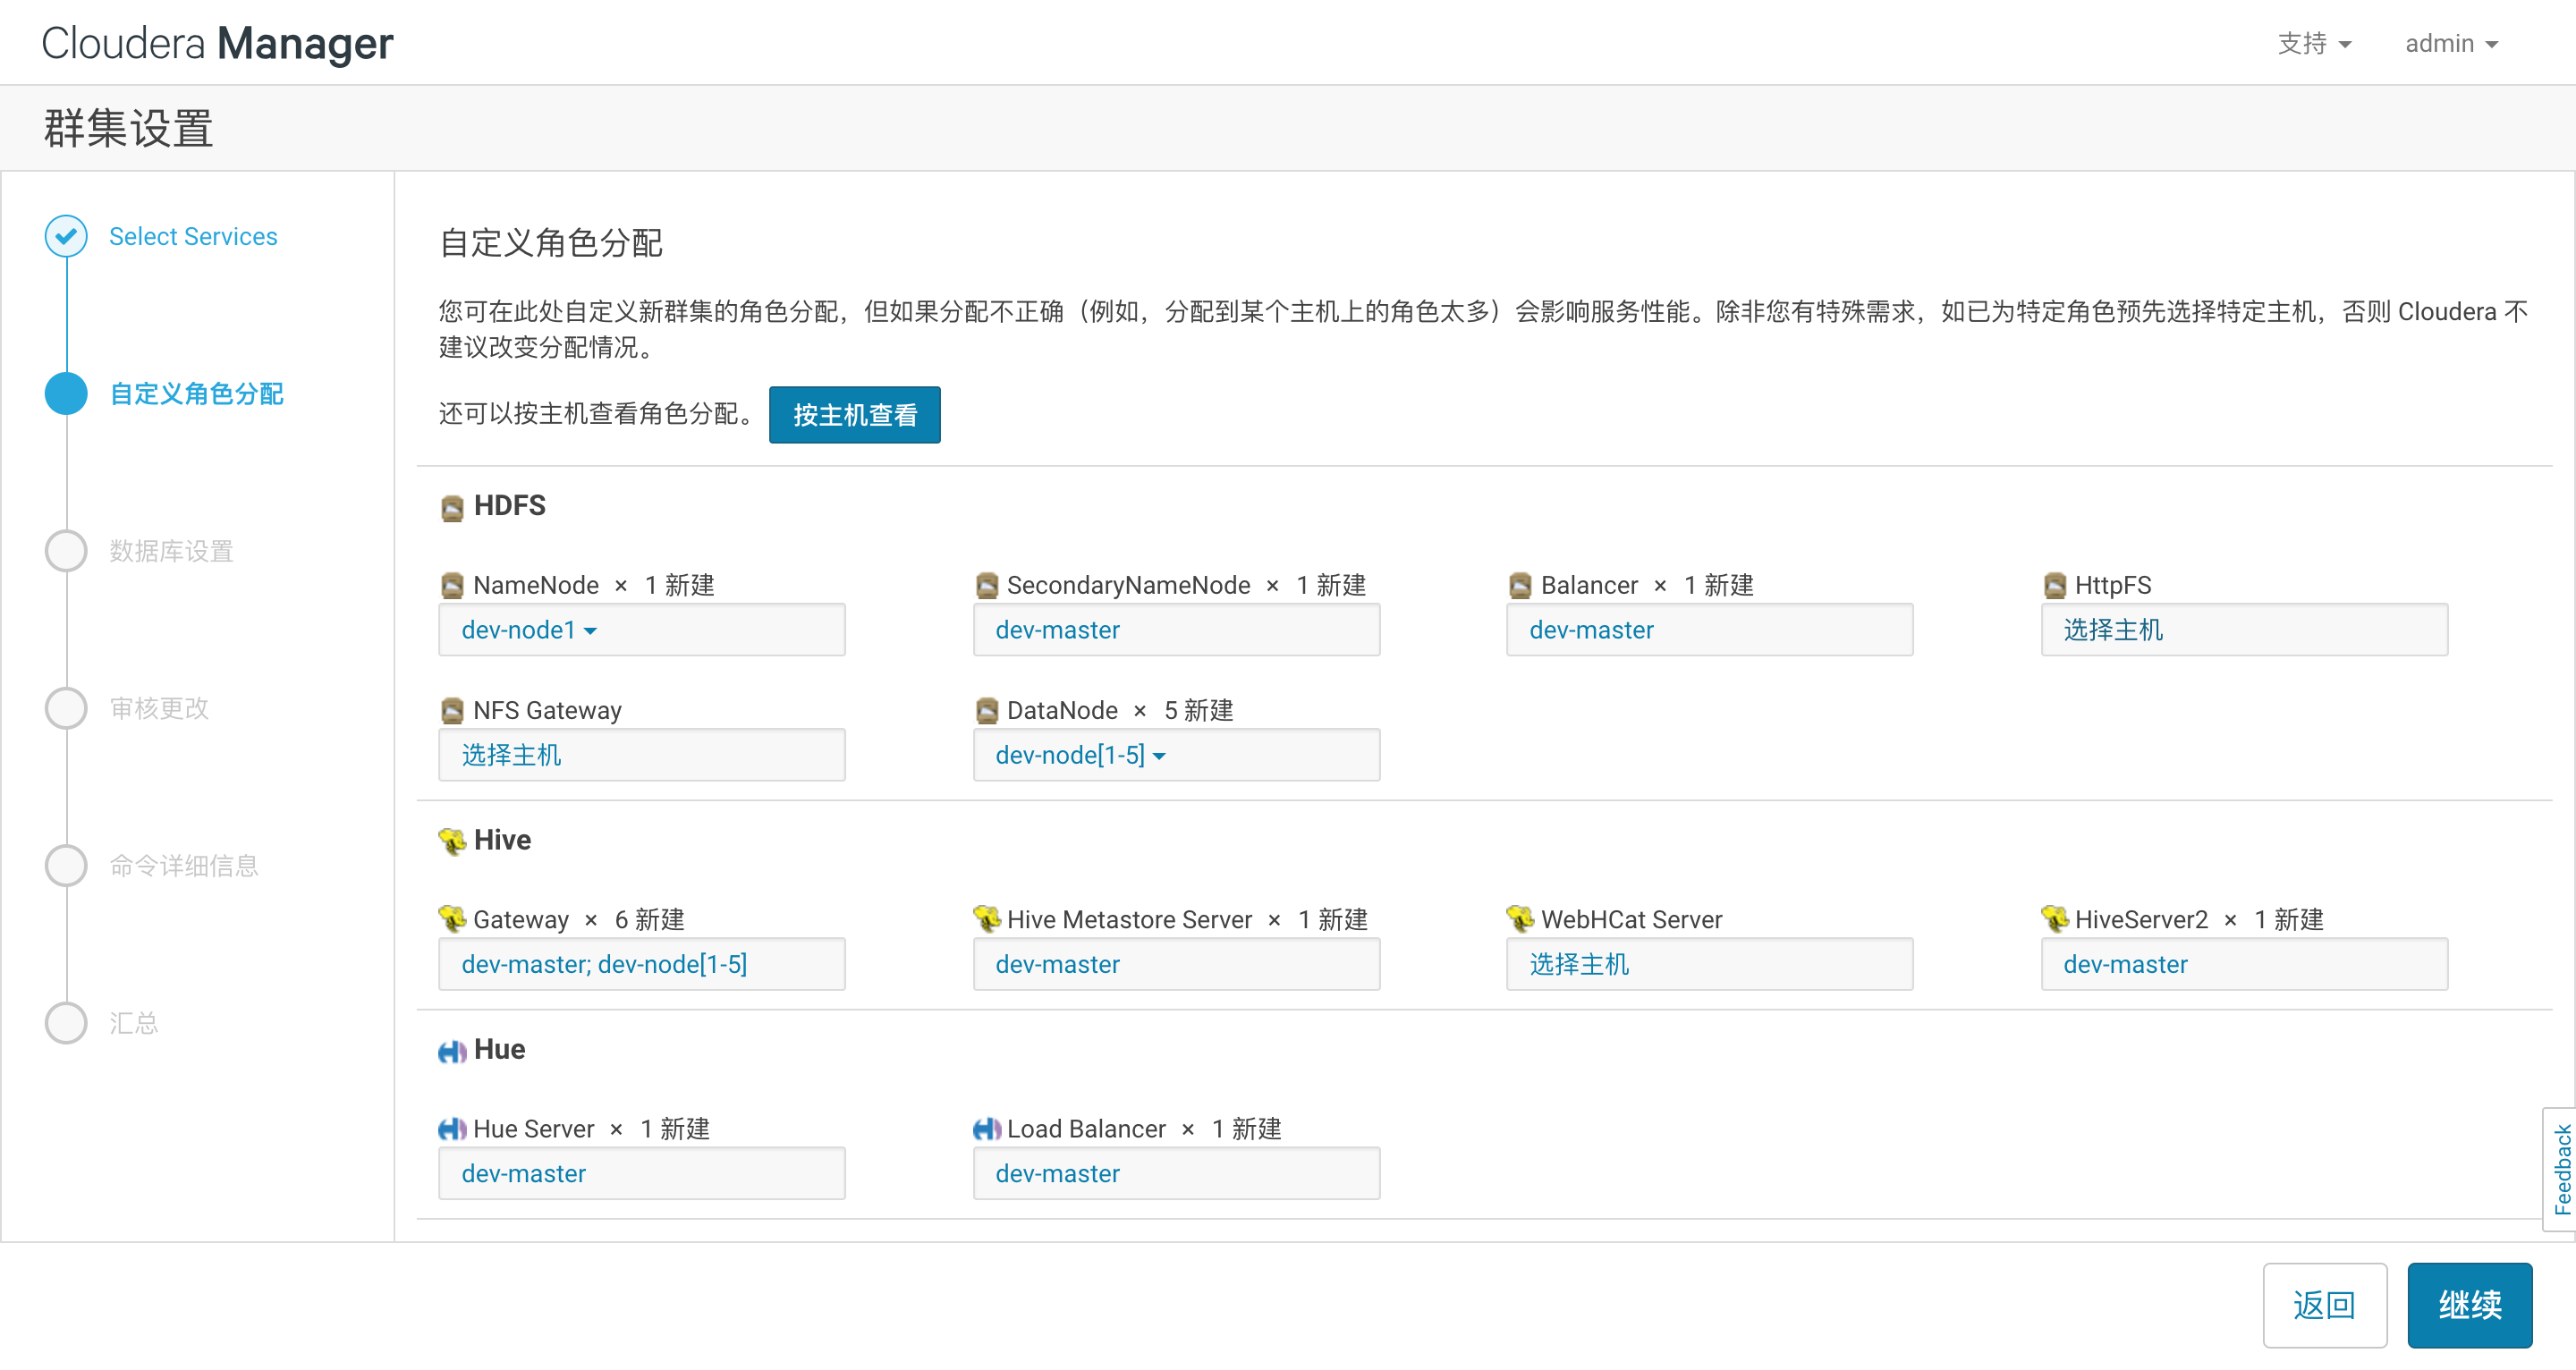Click the NameNode role icon

(x=452, y=586)
